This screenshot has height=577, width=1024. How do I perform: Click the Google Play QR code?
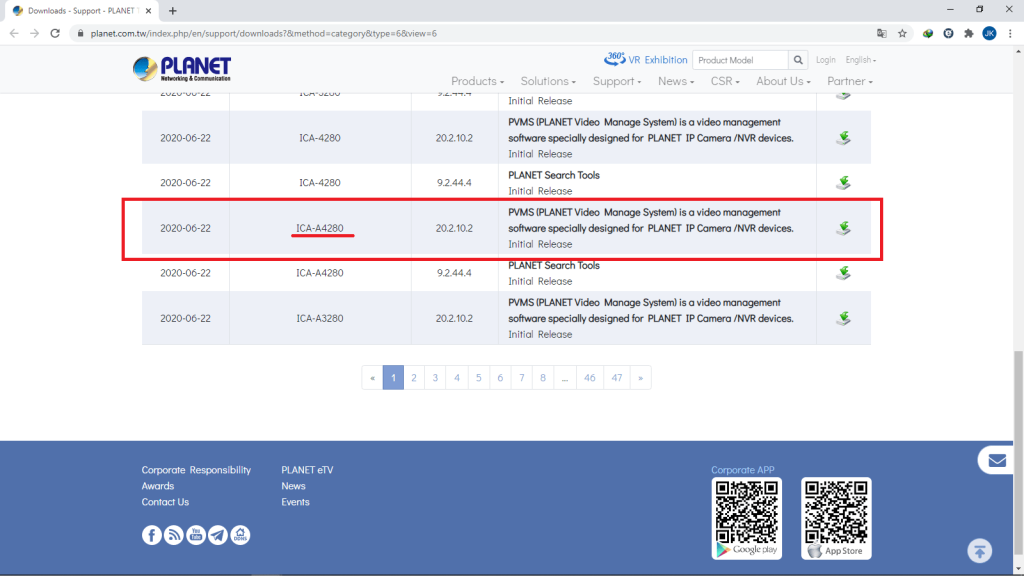(746, 518)
